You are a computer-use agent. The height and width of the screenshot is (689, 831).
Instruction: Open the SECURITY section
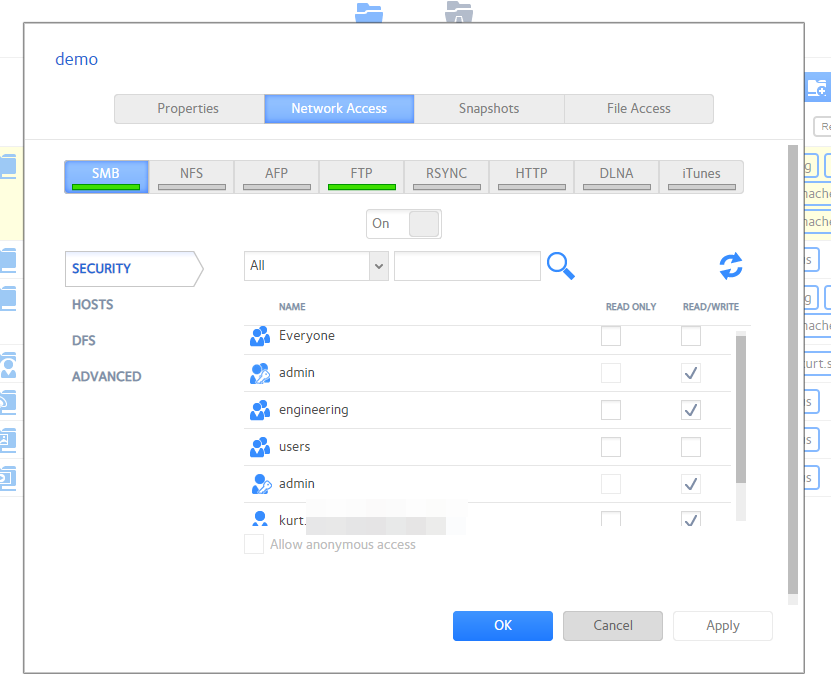pos(134,269)
